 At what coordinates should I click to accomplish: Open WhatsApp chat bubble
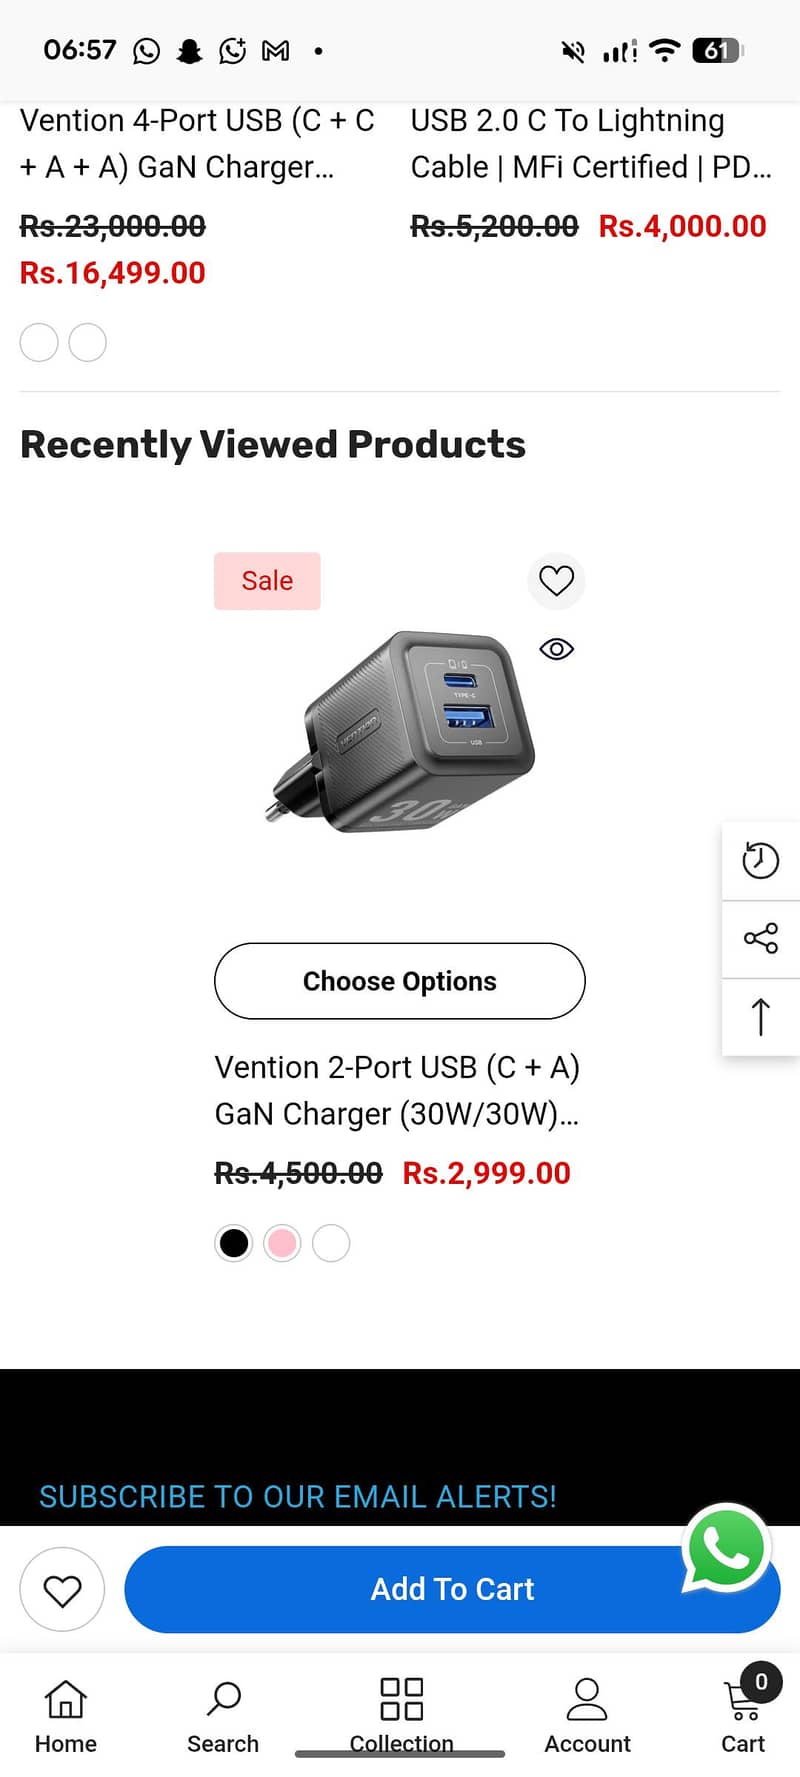(726, 1547)
